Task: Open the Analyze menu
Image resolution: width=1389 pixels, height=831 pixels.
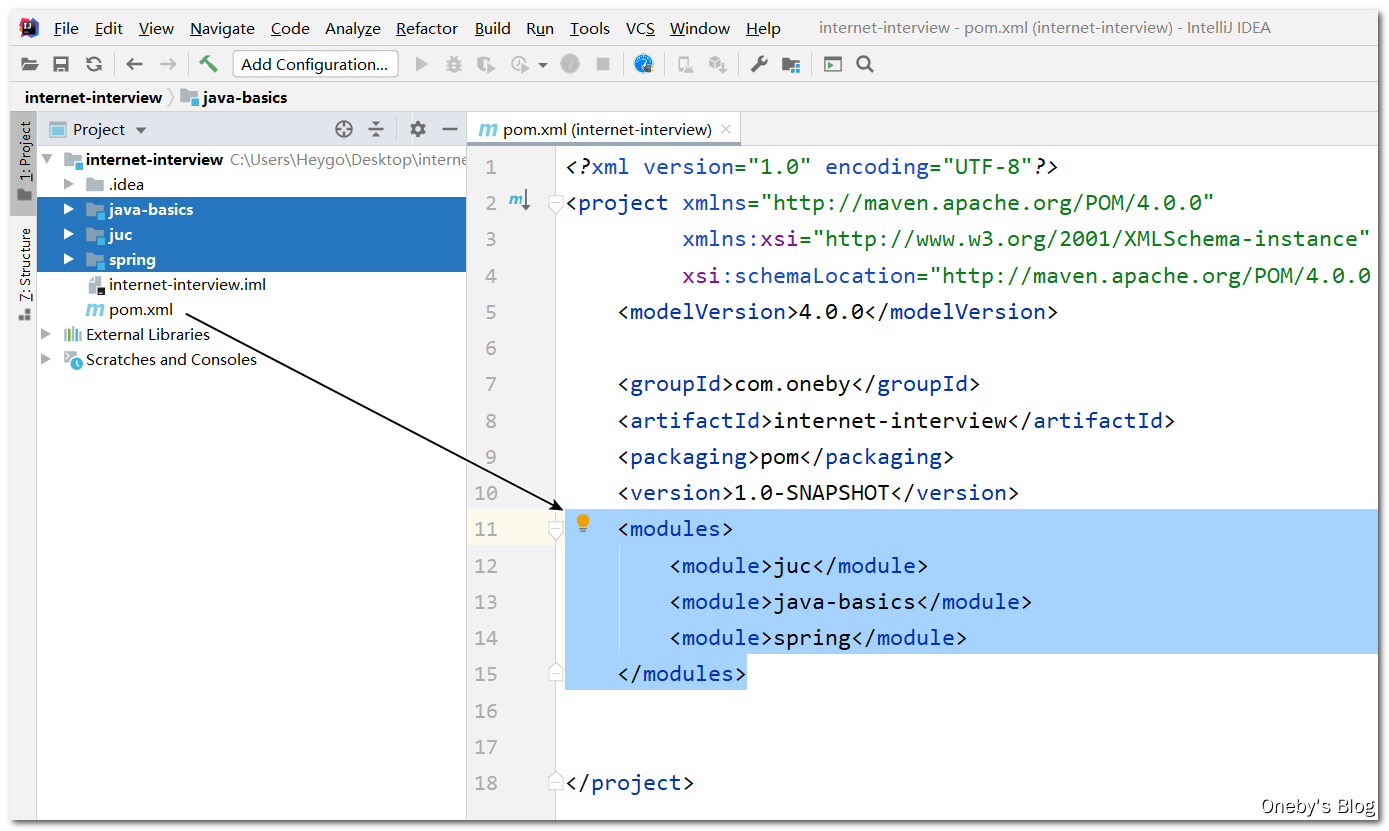Action: click(x=353, y=28)
